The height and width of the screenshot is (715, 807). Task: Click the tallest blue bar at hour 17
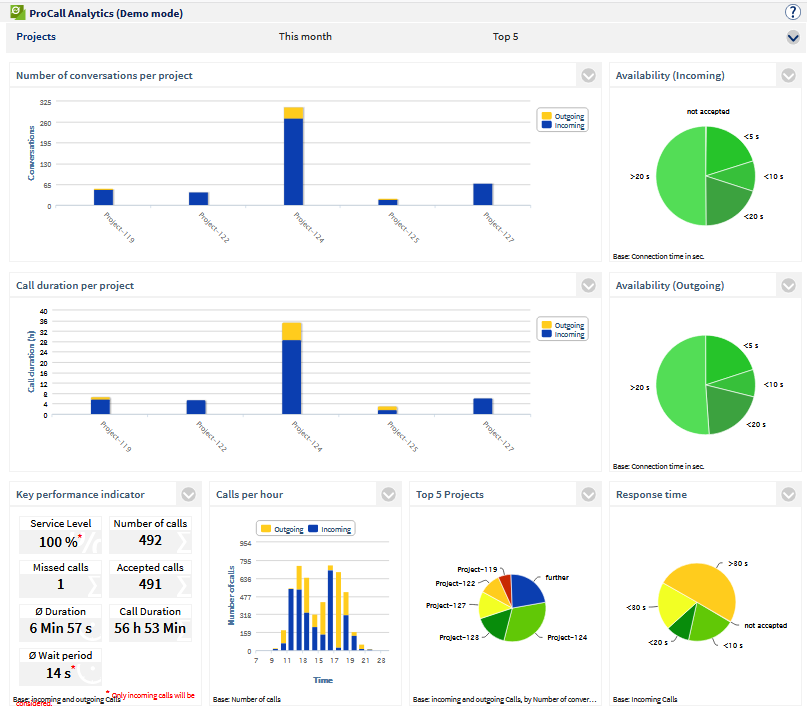click(330, 611)
